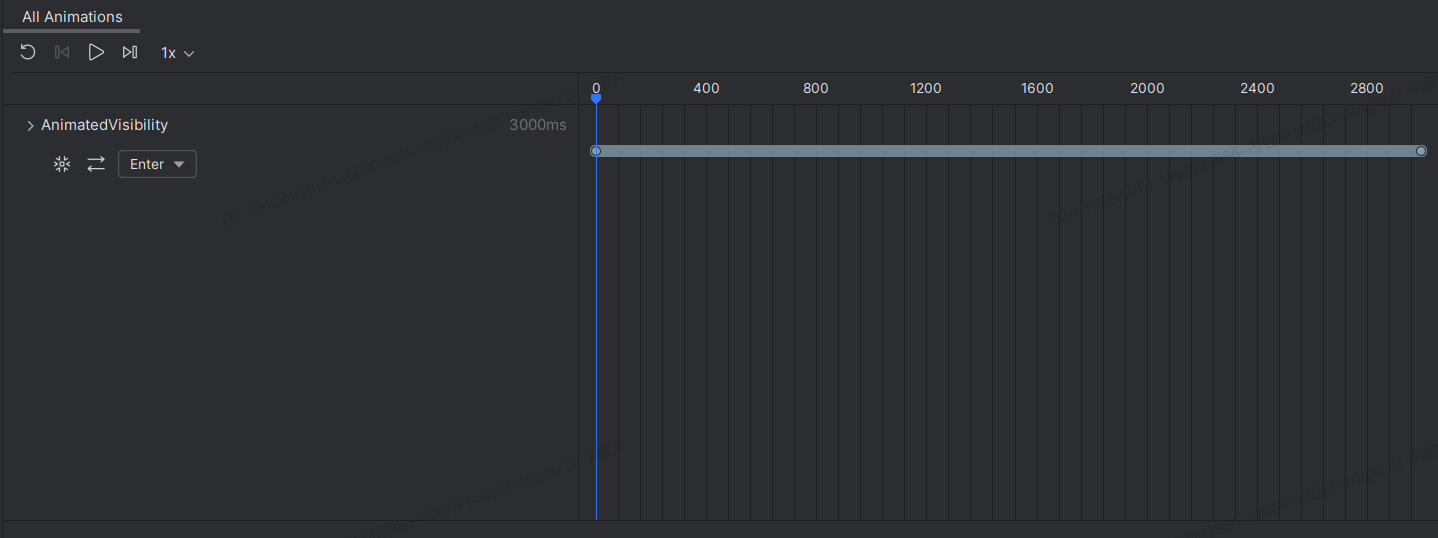
Task: Jump to the animation end
Action: click(130, 52)
